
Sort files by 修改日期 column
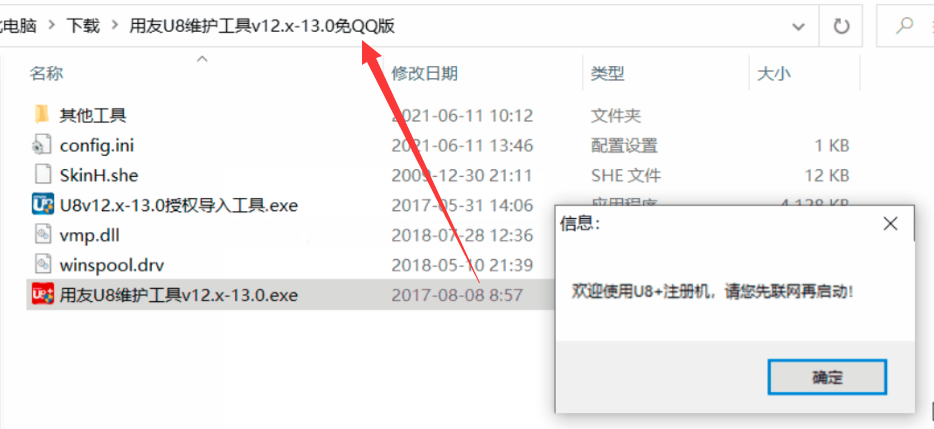tap(424, 74)
